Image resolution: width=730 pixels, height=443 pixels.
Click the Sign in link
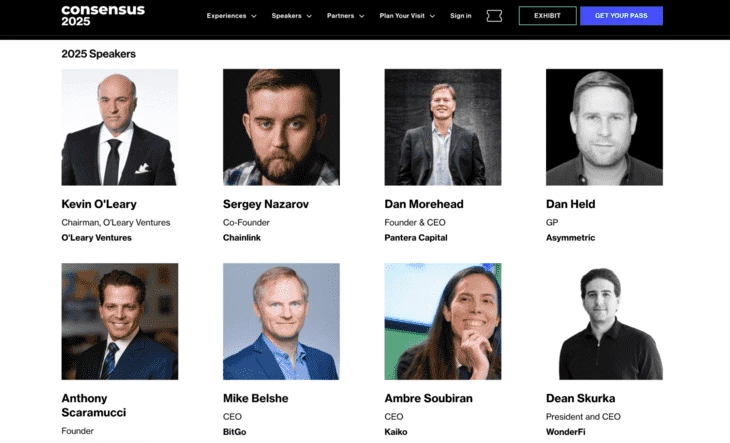point(460,16)
